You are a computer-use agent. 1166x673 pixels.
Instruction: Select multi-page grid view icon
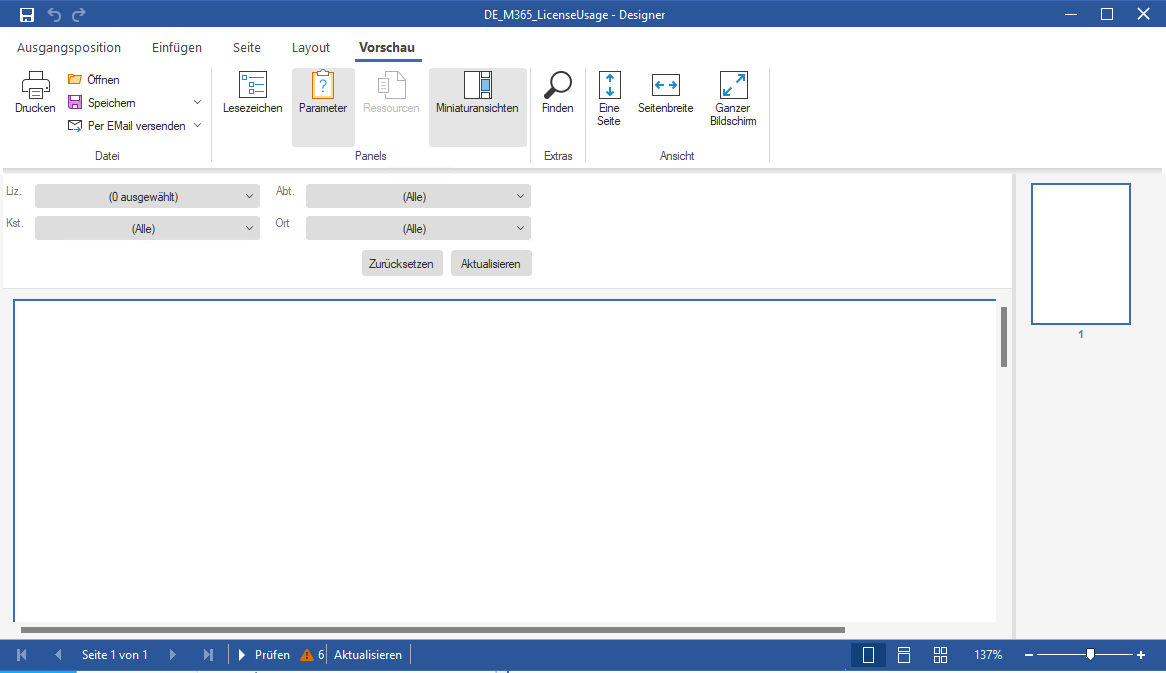941,655
